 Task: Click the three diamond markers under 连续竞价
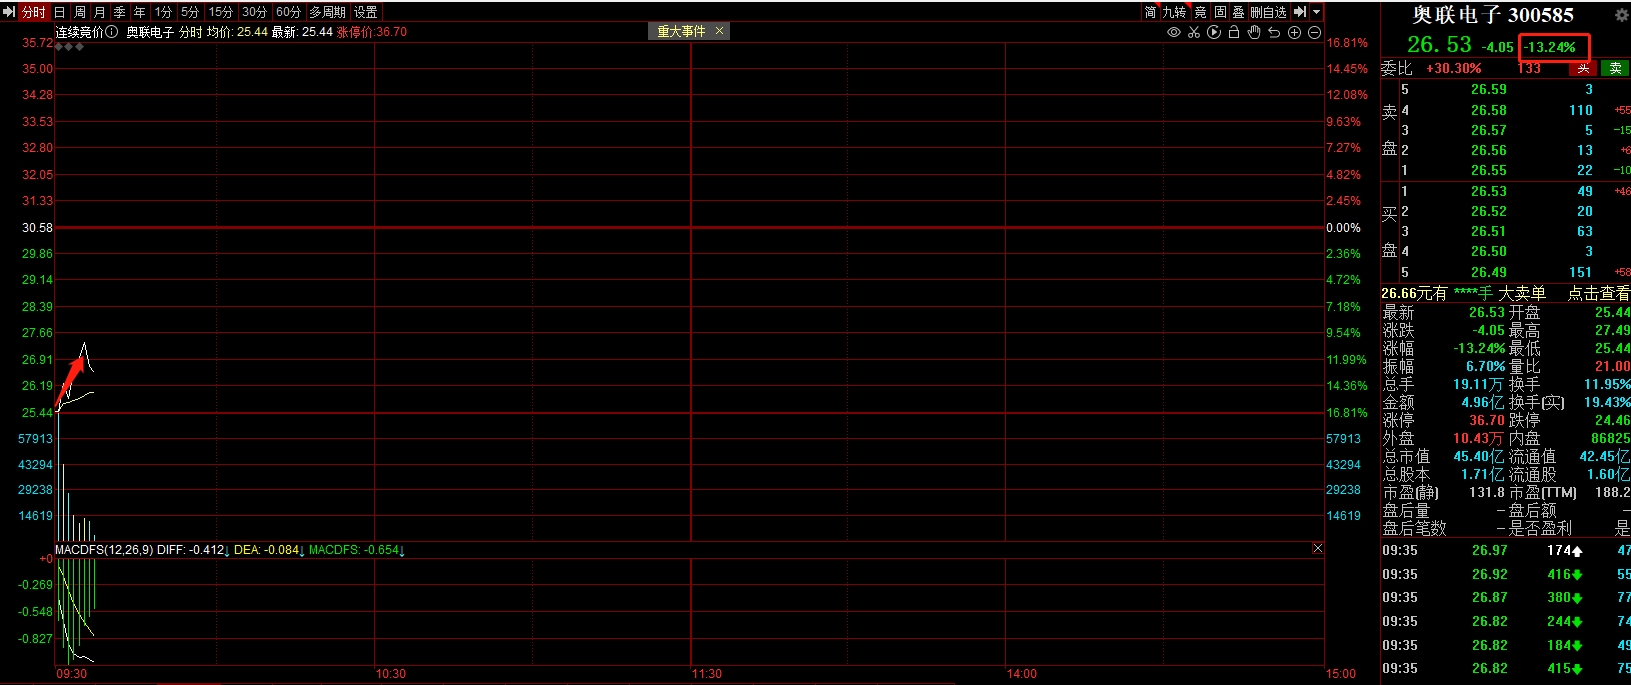tap(70, 46)
